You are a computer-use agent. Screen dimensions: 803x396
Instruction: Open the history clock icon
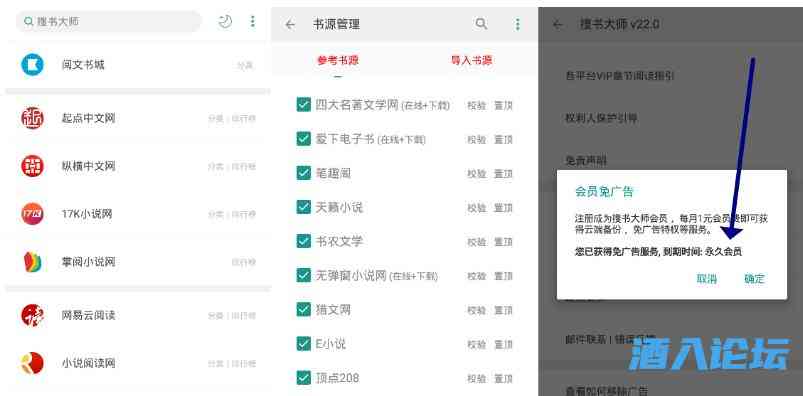(x=225, y=22)
